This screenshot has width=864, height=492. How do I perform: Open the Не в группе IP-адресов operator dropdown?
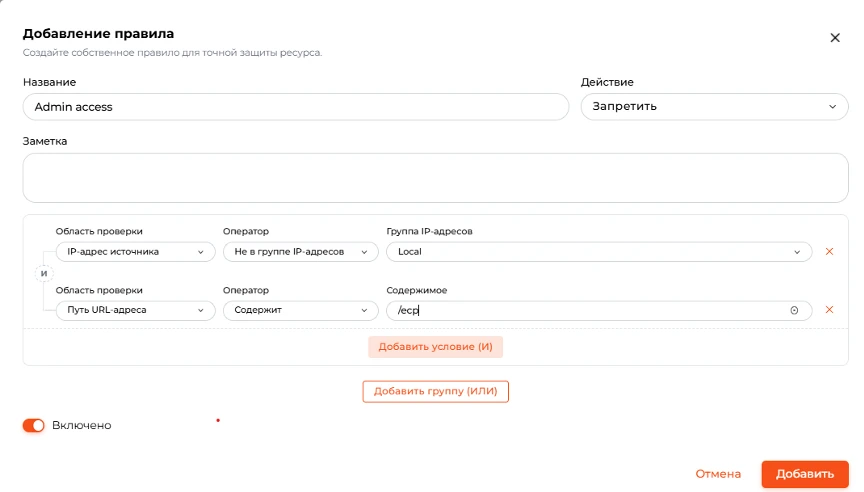click(301, 252)
